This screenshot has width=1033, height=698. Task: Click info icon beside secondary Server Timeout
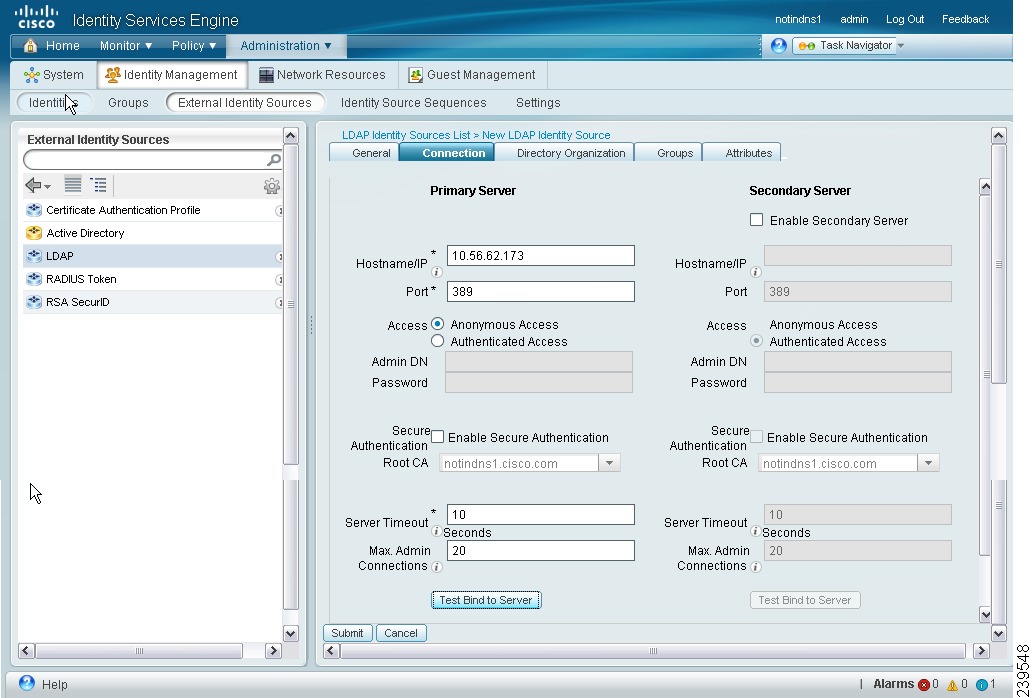(756, 531)
